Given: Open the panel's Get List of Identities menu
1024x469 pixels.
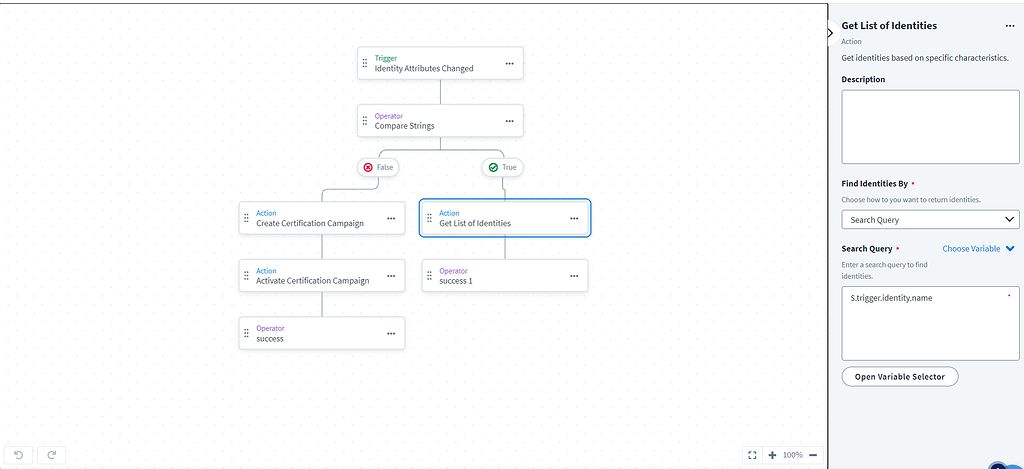Looking at the screenshot, I should [x=1010, y=26].
